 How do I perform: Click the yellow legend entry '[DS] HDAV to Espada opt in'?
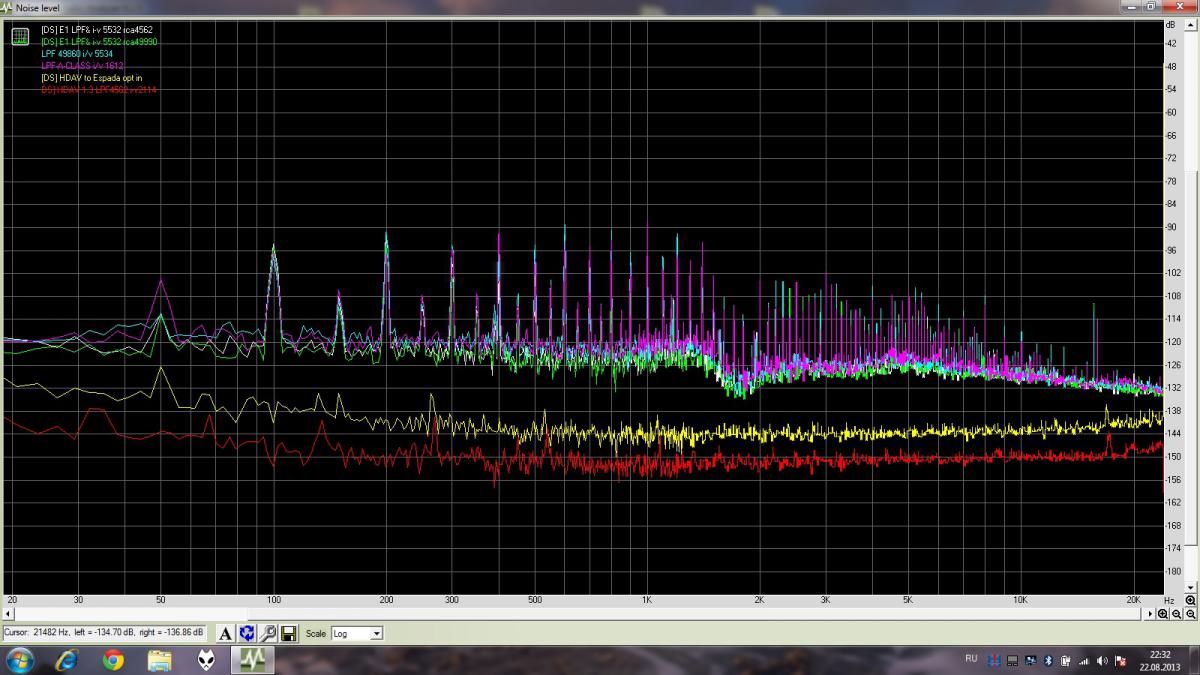92,78
